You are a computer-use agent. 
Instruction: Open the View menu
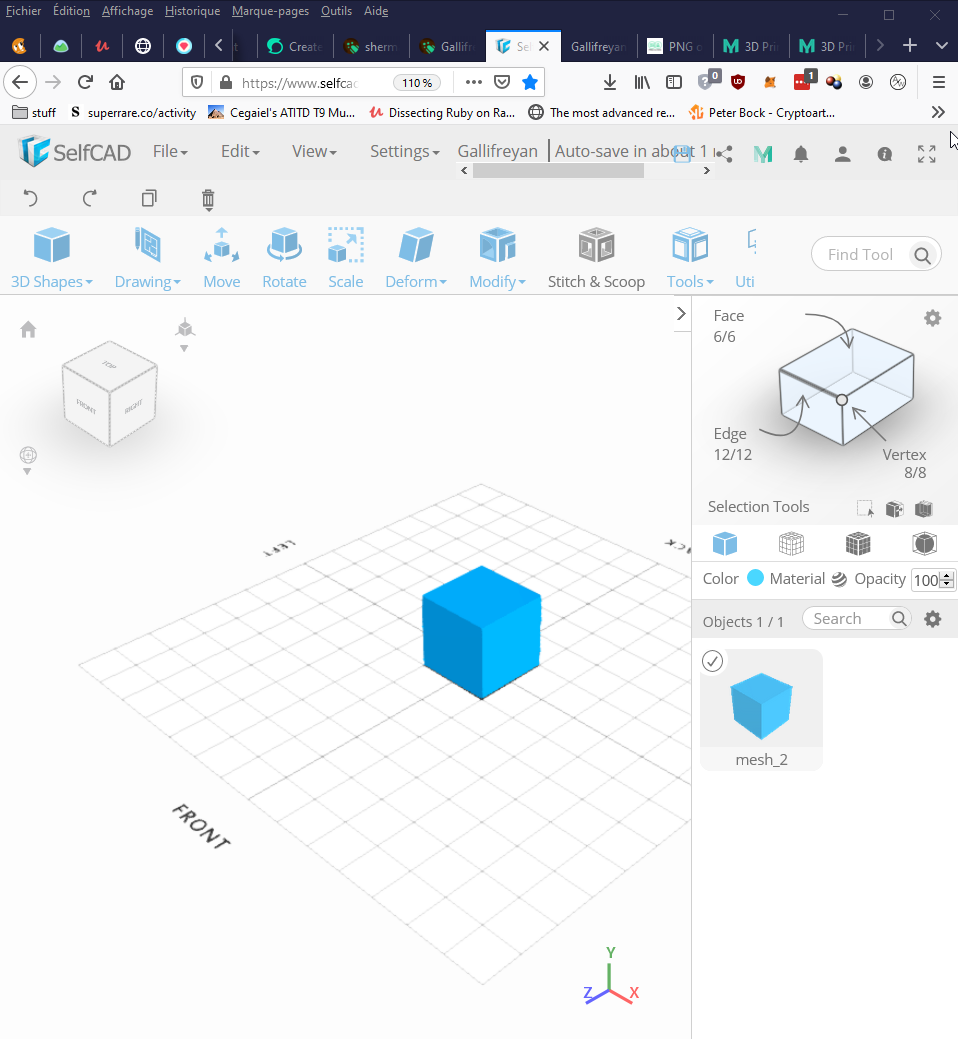pos(314,151)
